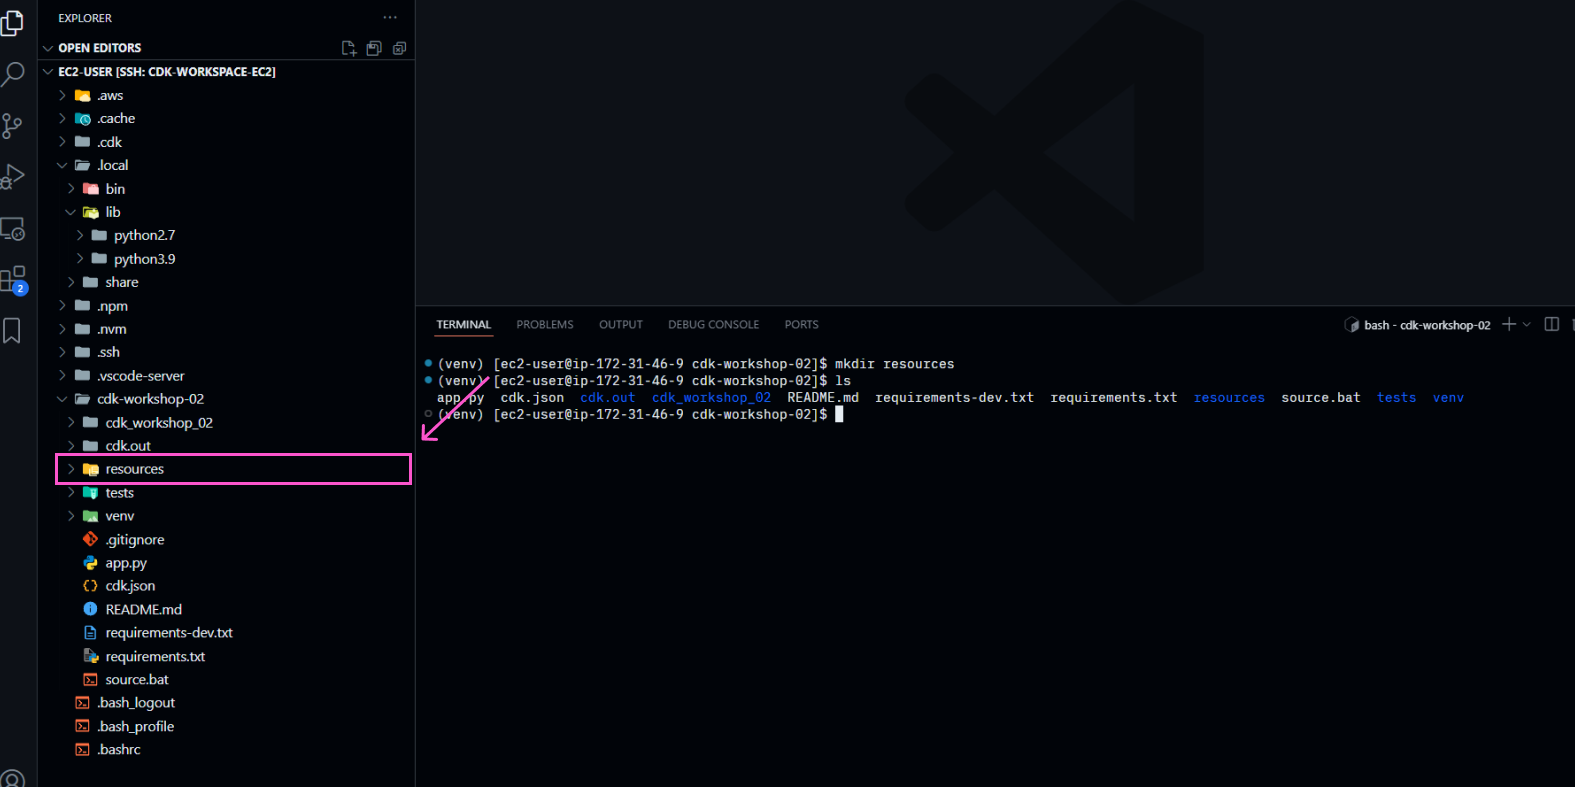Open Accounts icon at bottom of activity bar
1575x787 pixels.
(x=12, y=777)
